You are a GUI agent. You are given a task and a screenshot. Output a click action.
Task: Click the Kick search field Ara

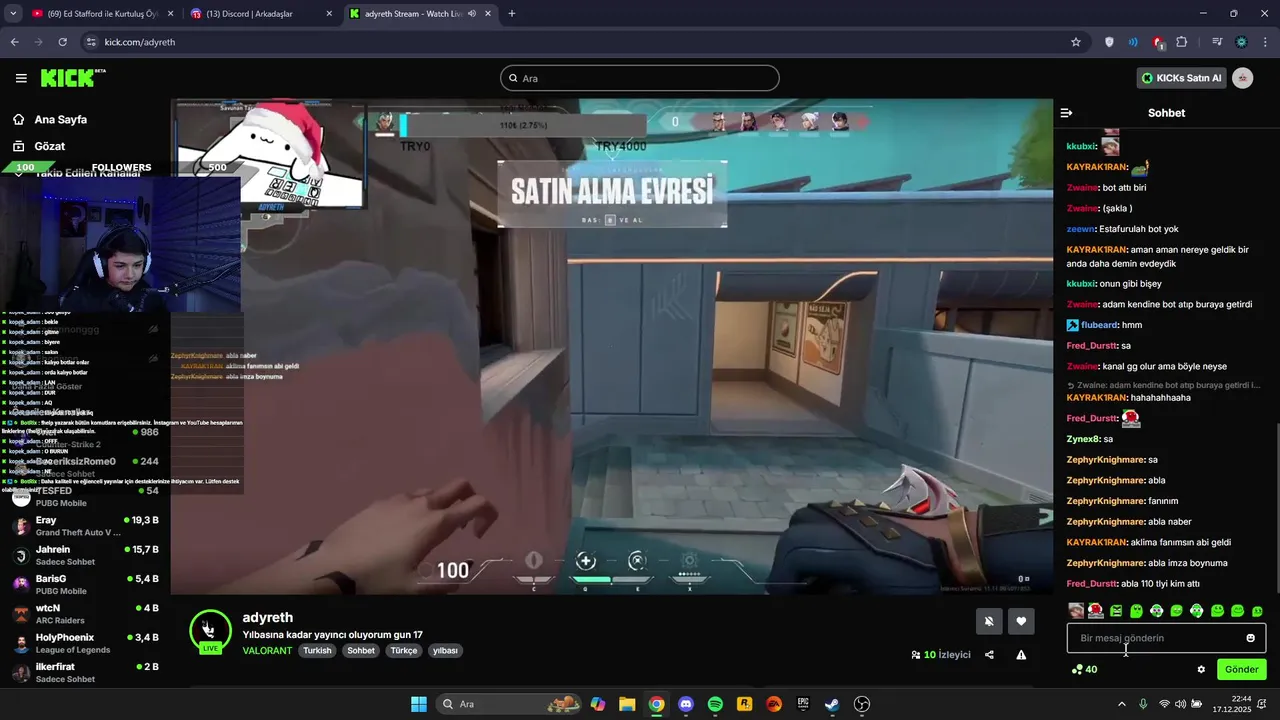640,78
